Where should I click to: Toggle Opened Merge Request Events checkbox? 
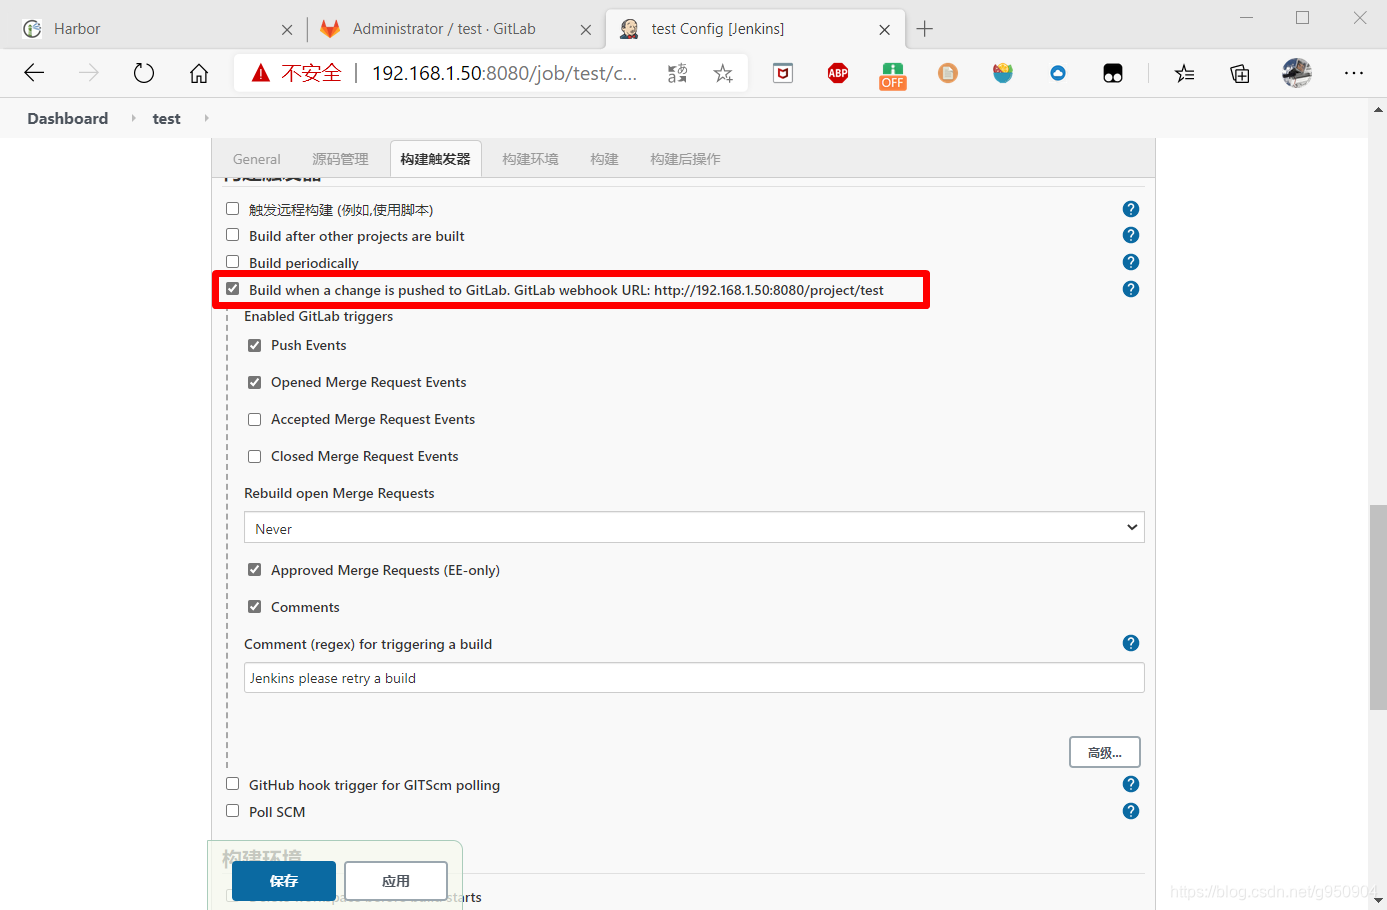[255, 382]
